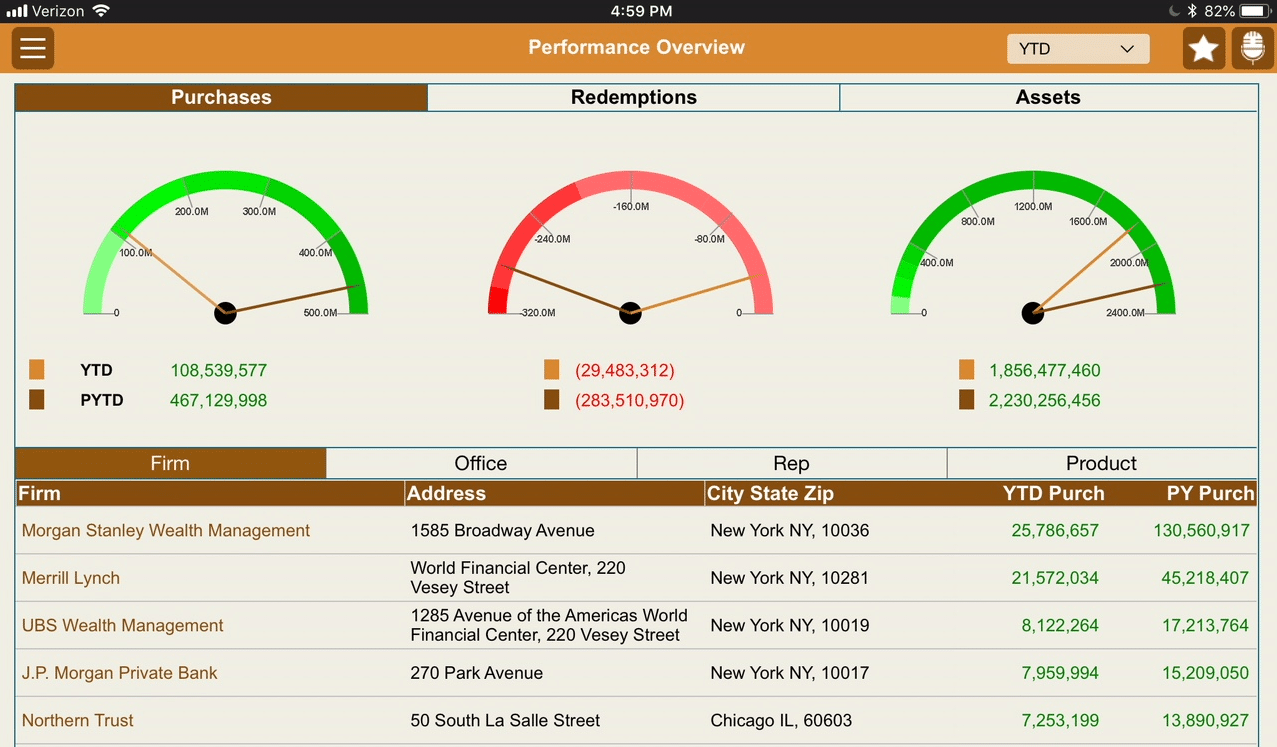The height and width of the screenshot is (747, 1277).
Task: Click the PYTD legend label
Action: [x=102, y=400]
